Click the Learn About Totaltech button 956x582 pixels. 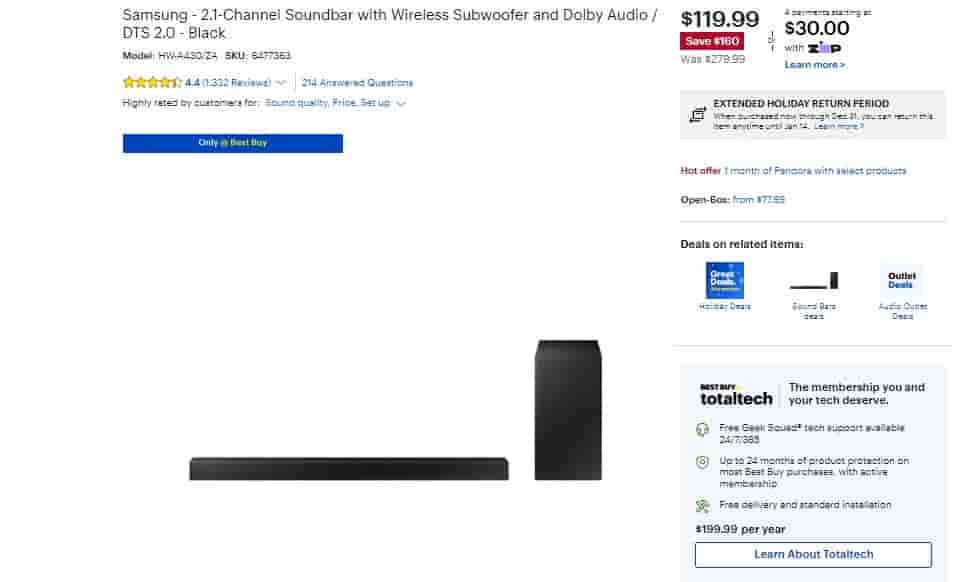[813, 554]
